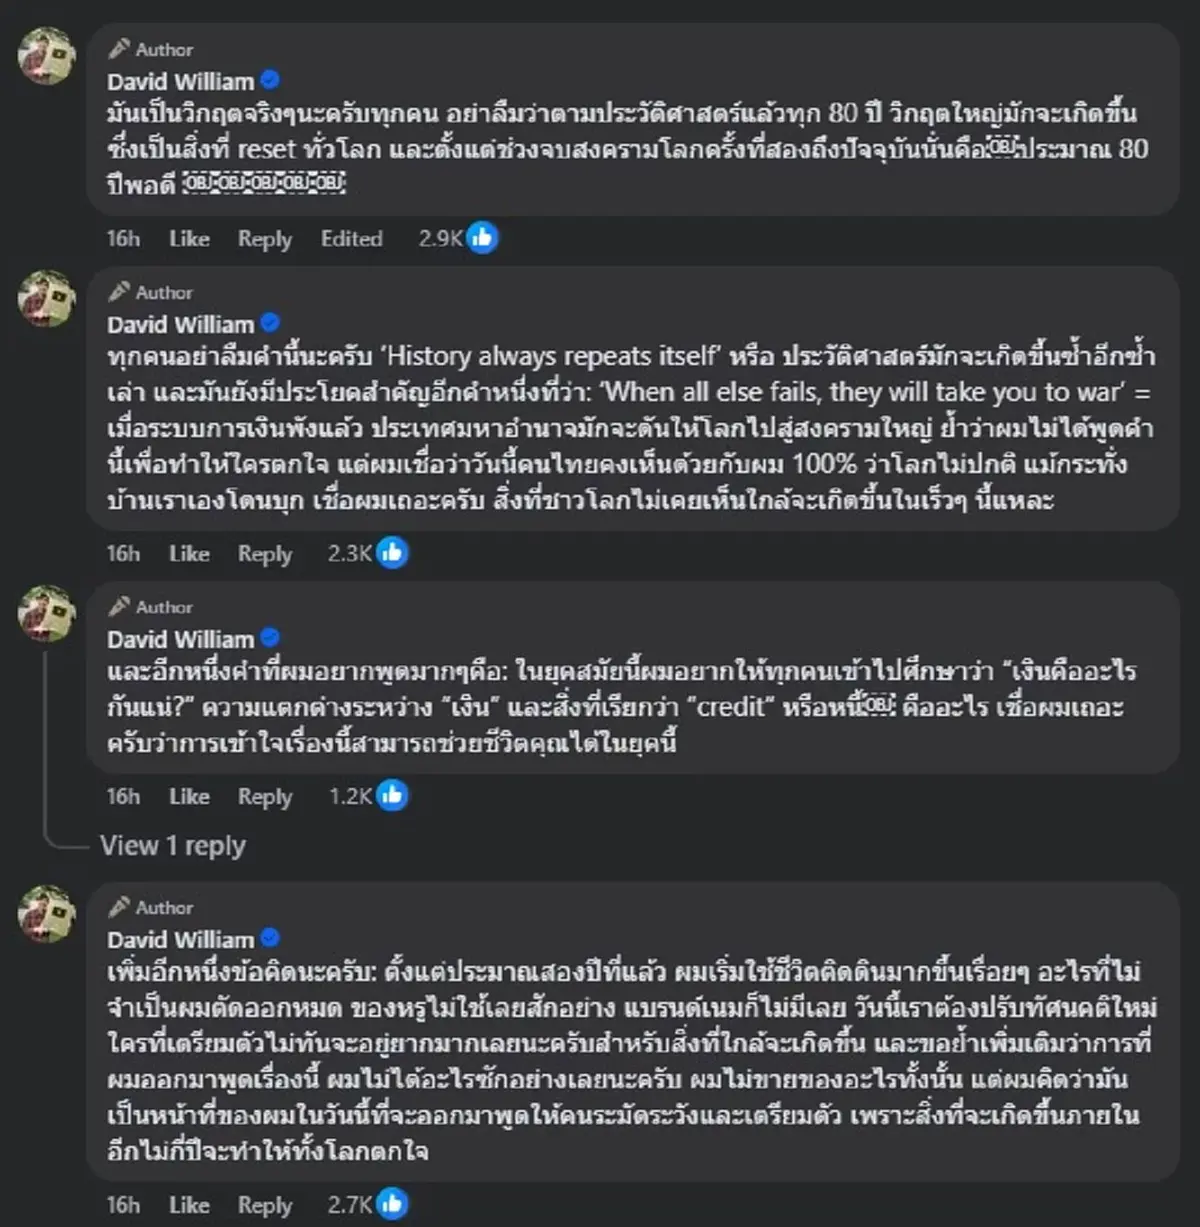Image resolution: width=1200 pixels, height=1227 pixels.
Task: Click verified badge on first David William comment
Action: 270,81
